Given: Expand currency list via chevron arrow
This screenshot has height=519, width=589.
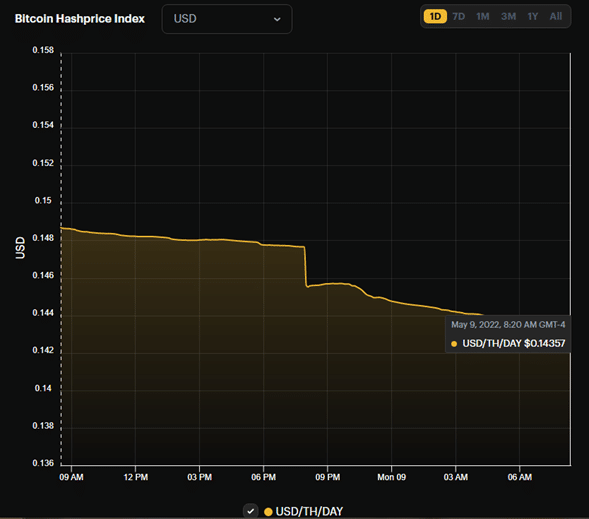Looking at the screenshot, I should pos(277,19).
